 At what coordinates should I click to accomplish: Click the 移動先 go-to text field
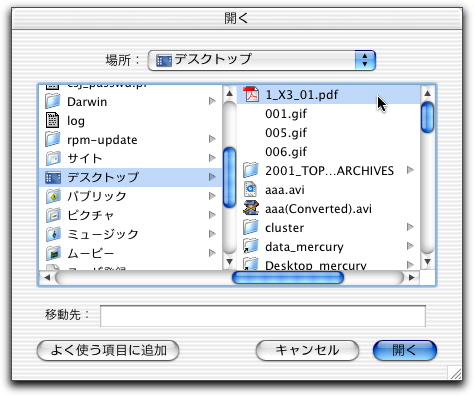263,316
